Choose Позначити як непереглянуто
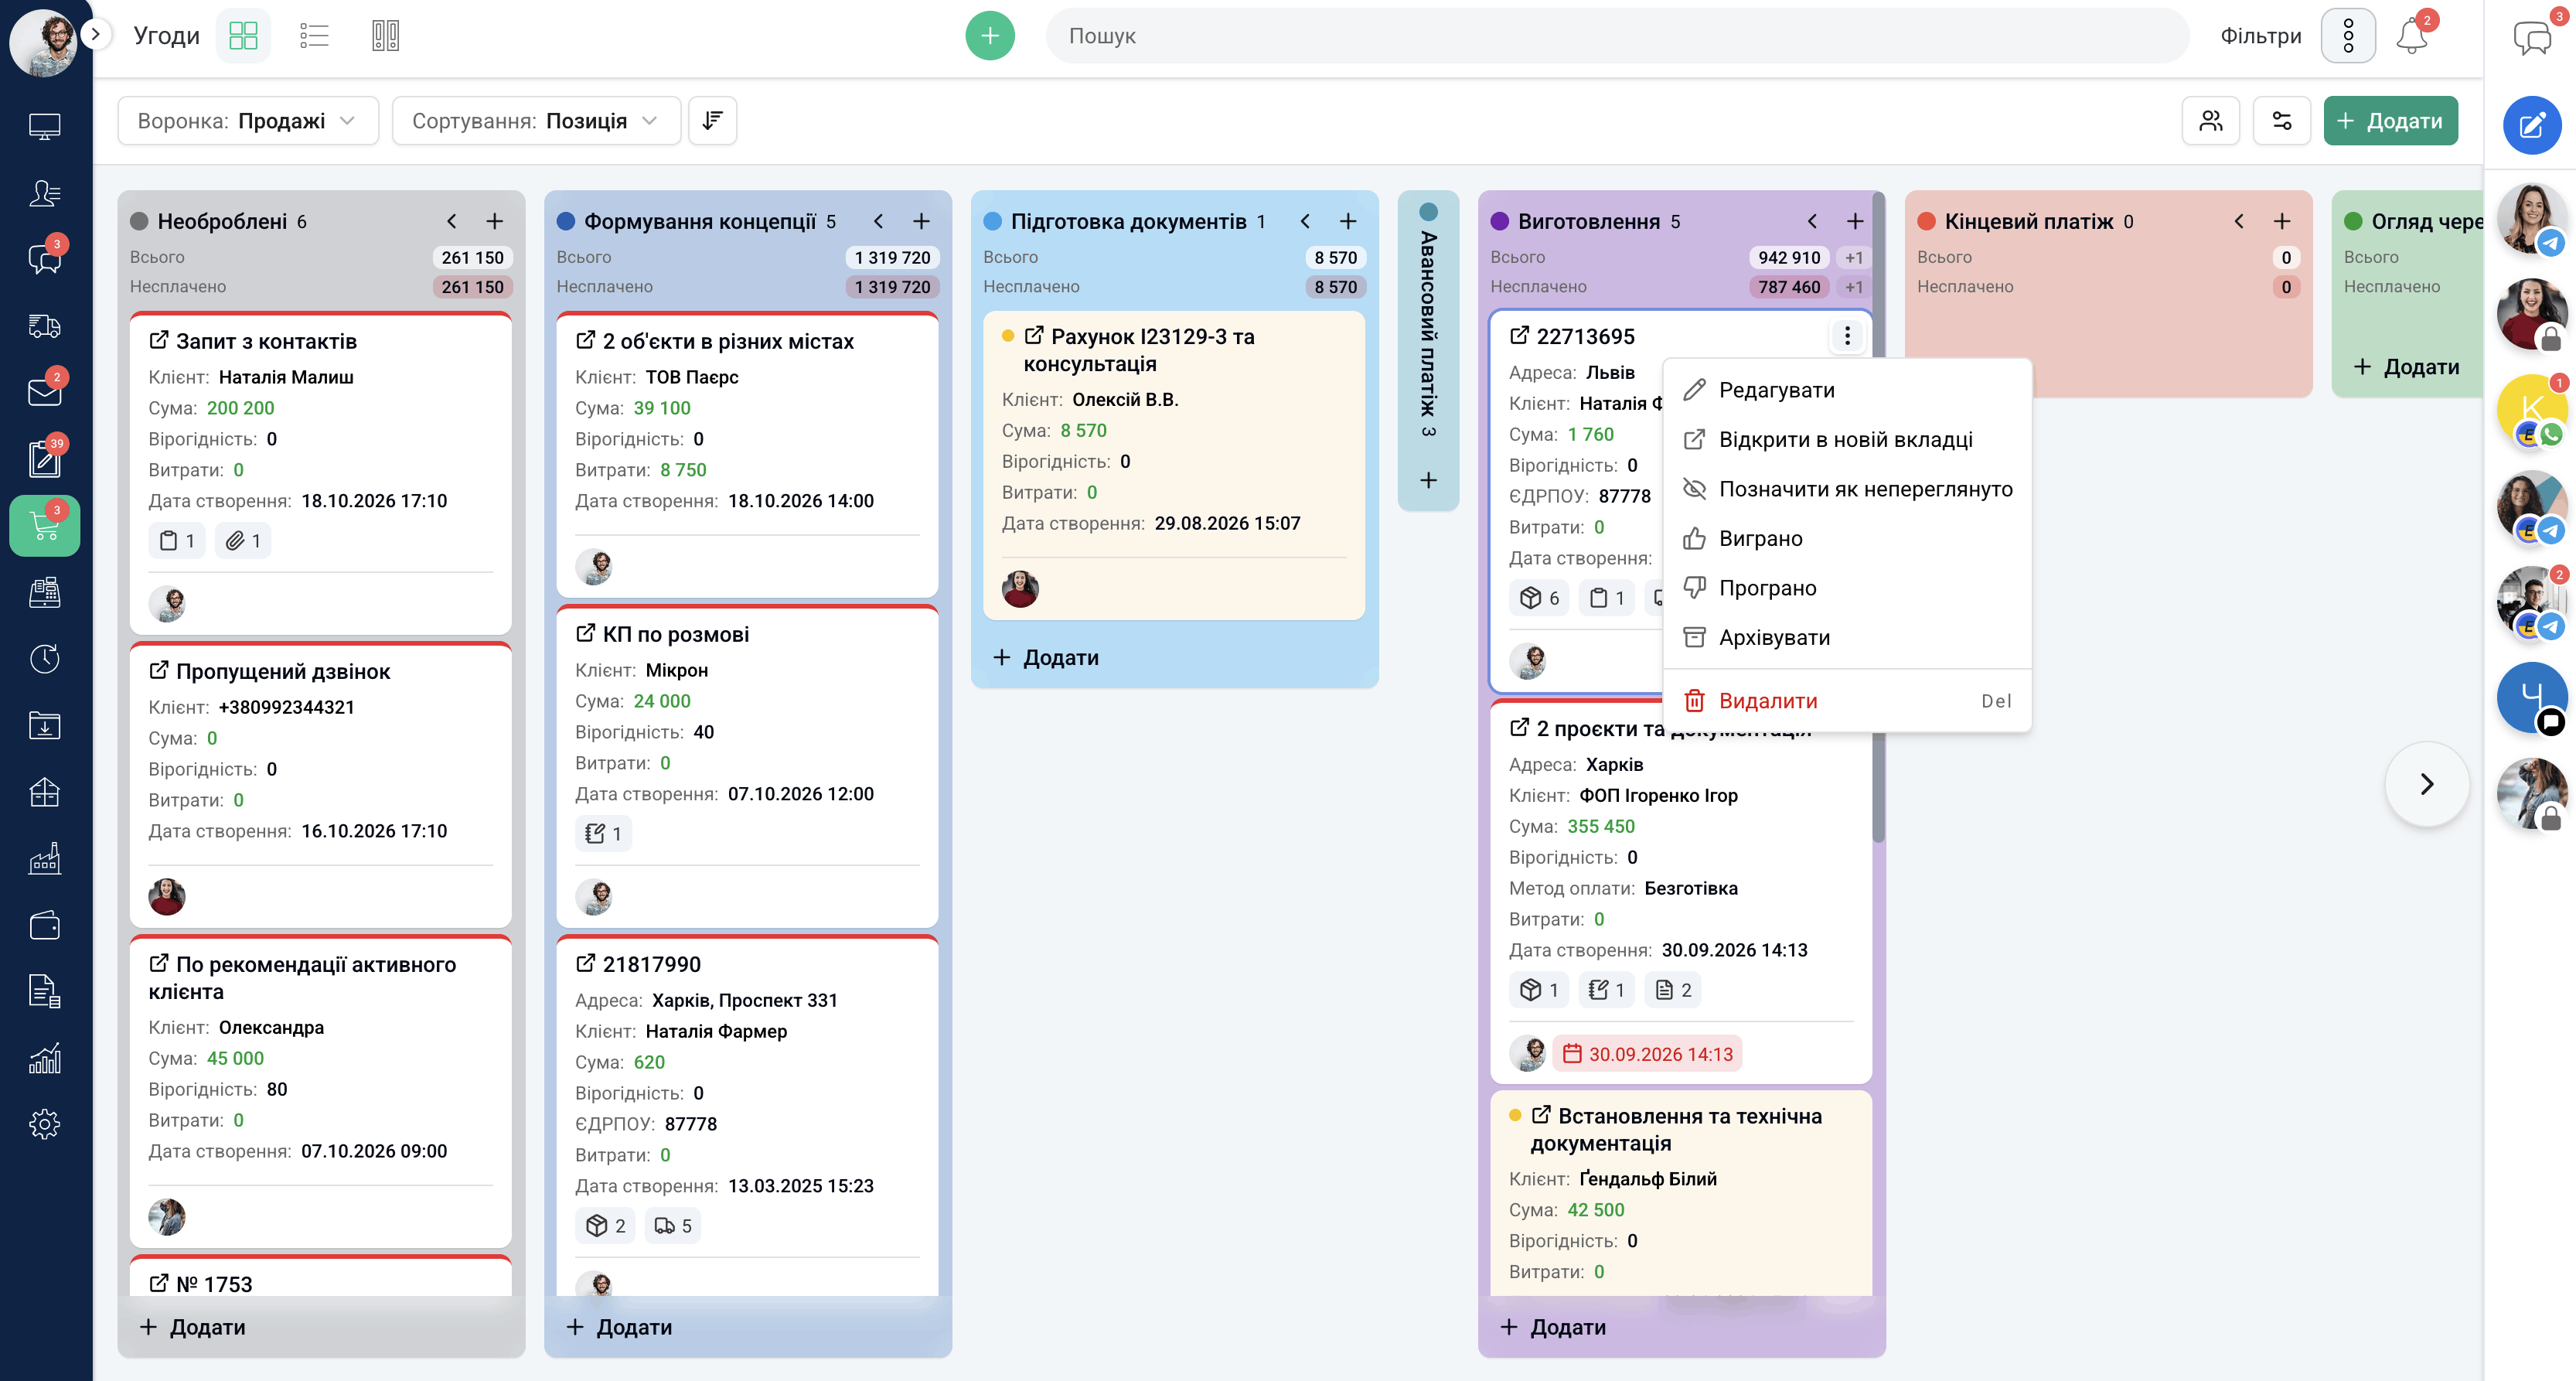The image size is (2576, 1381). [1846, 489]
